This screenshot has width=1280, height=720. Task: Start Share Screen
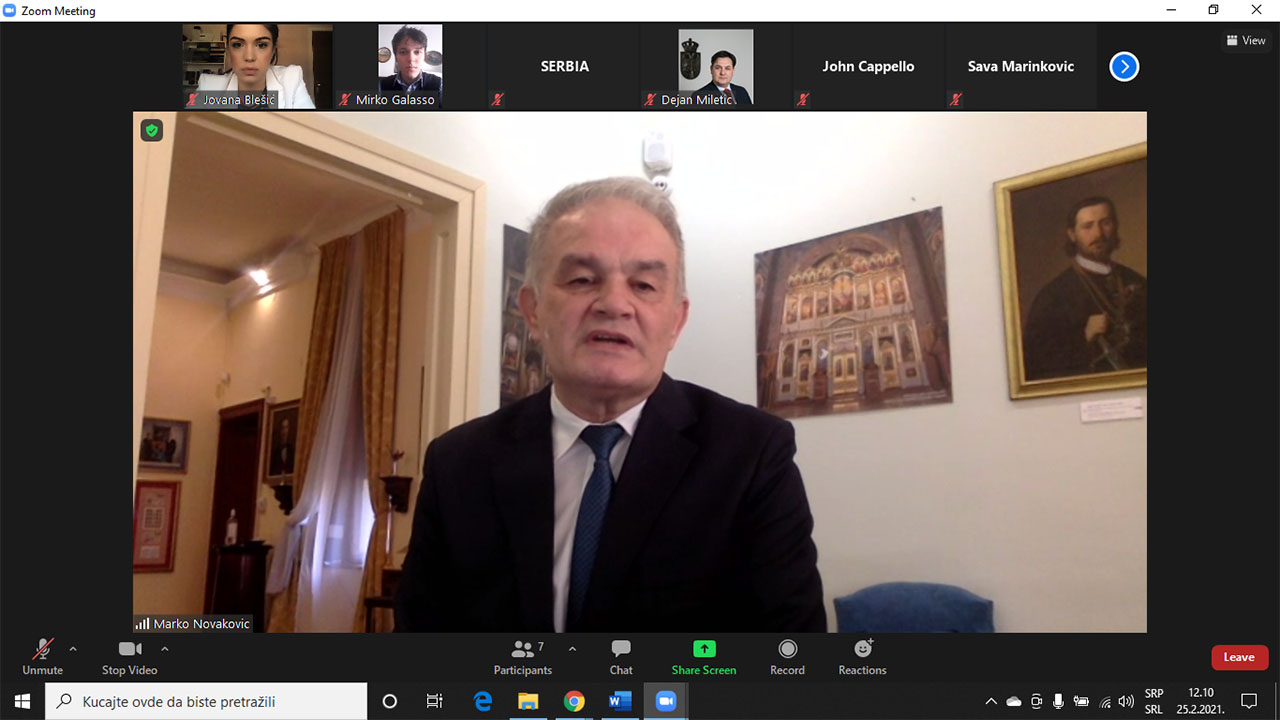(x=704, y=658)
